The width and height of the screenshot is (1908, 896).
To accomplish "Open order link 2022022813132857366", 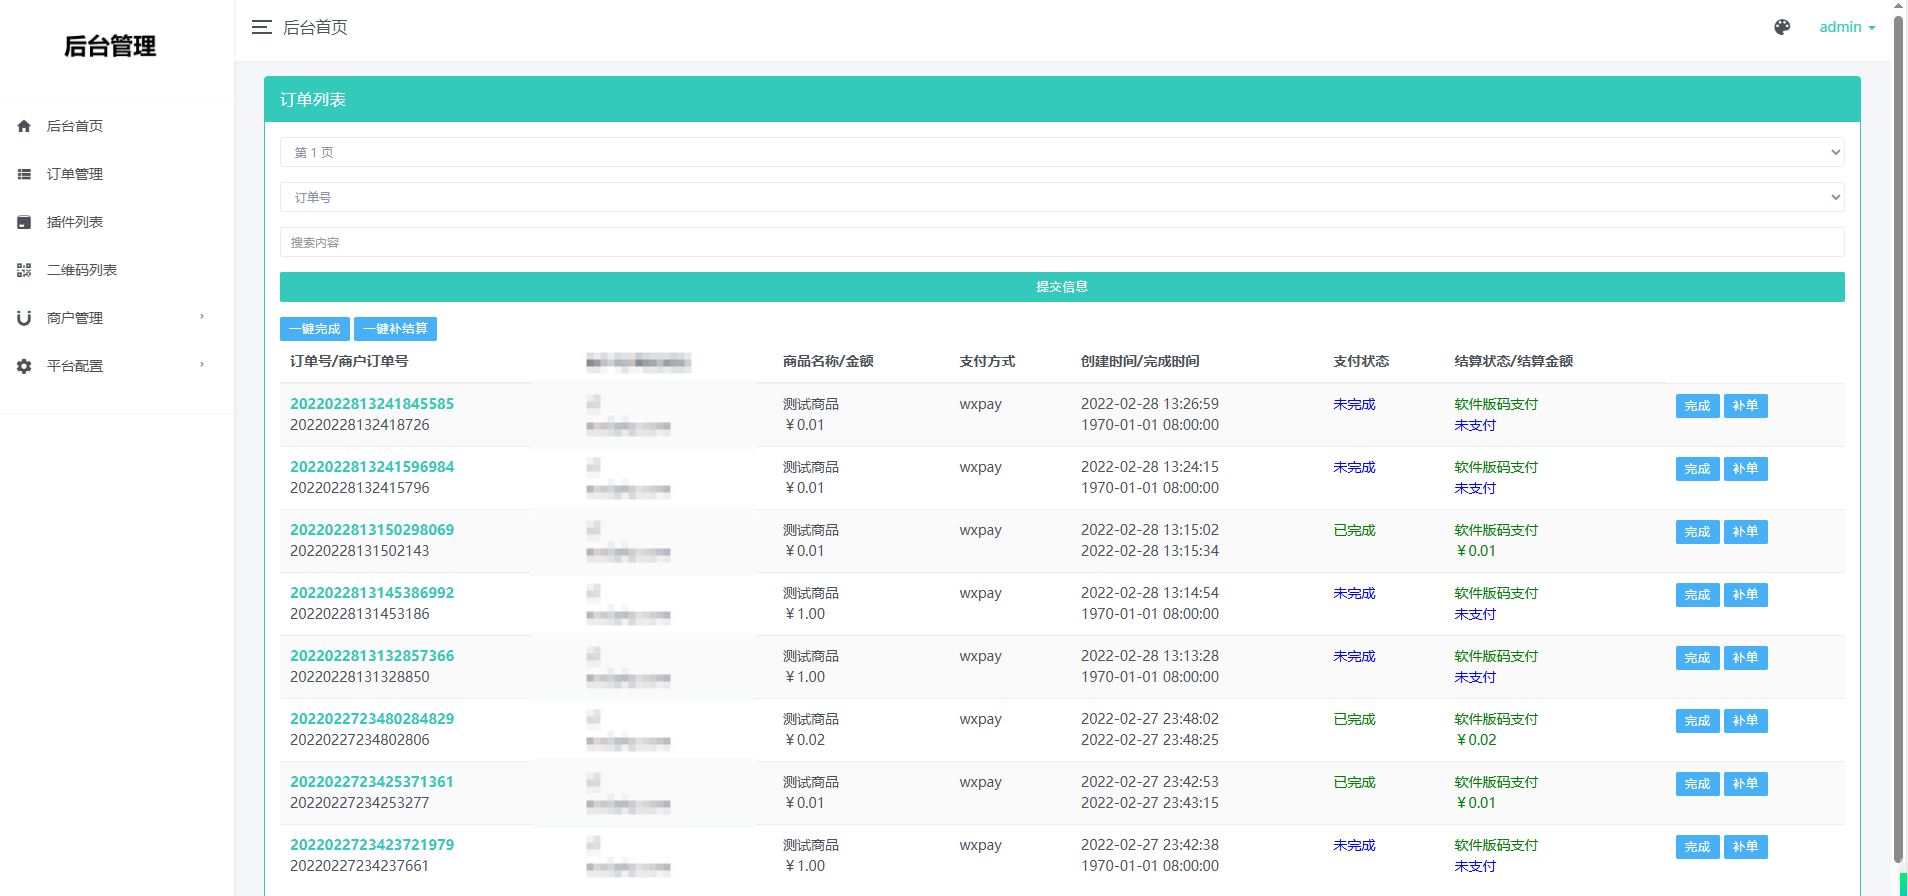I will [372, 656].
